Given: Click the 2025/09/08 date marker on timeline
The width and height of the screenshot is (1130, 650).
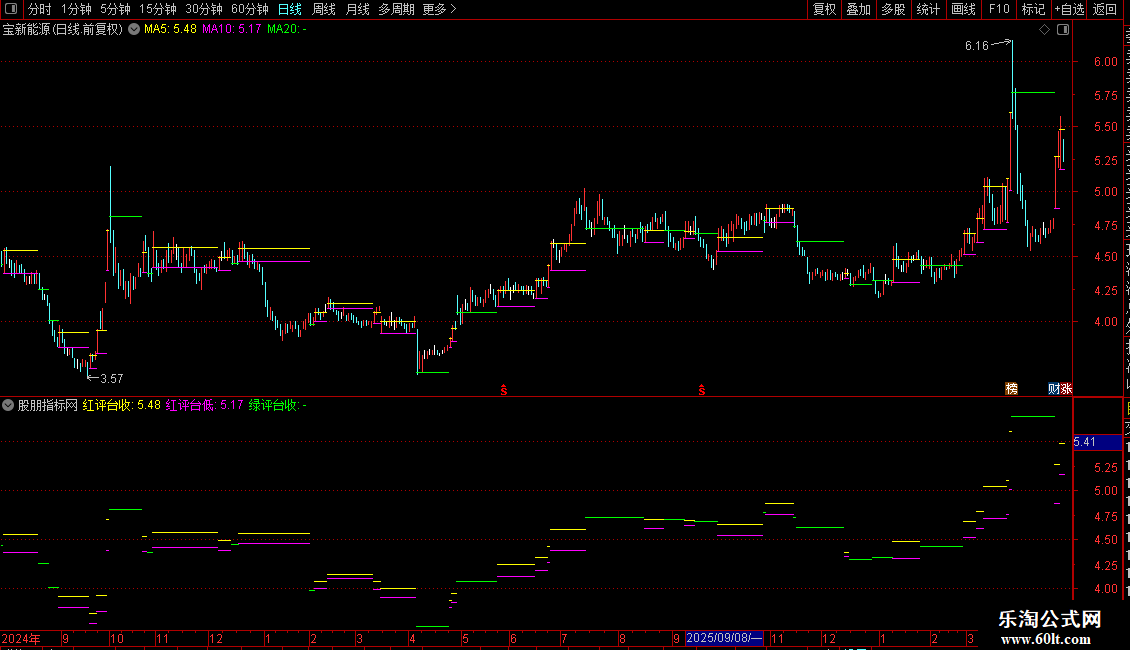Looking at the screenshot, I should [724, 638].
